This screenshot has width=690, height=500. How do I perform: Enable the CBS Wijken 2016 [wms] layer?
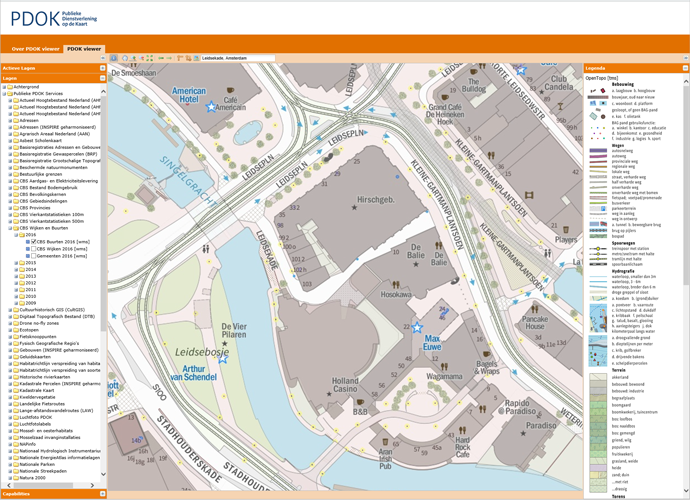coord(34,249)
